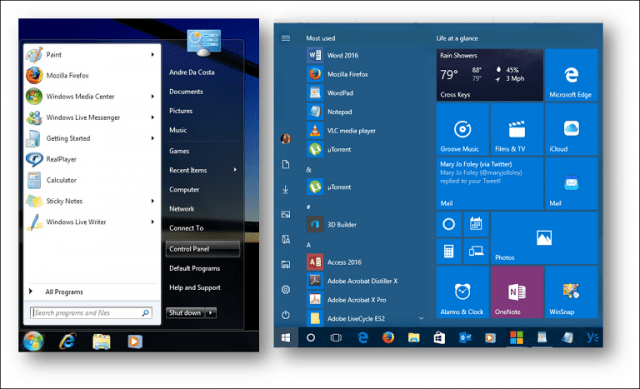Image resolution: width=640 pixels, height=389 pixels.
Task: Open iCloud tile
Action: pyautogui.click(x=571, y=129)
